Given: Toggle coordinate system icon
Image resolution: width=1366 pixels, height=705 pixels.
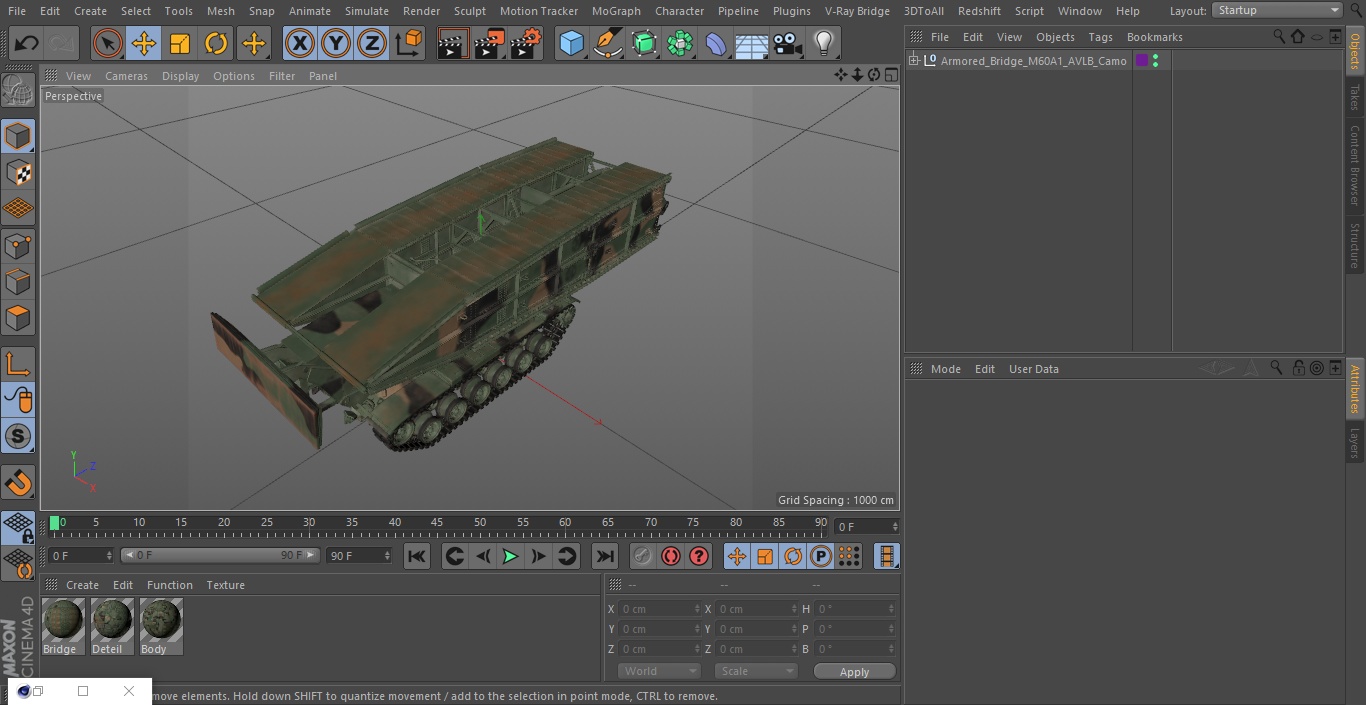Looking at the screenshot, I should [409, 43].
